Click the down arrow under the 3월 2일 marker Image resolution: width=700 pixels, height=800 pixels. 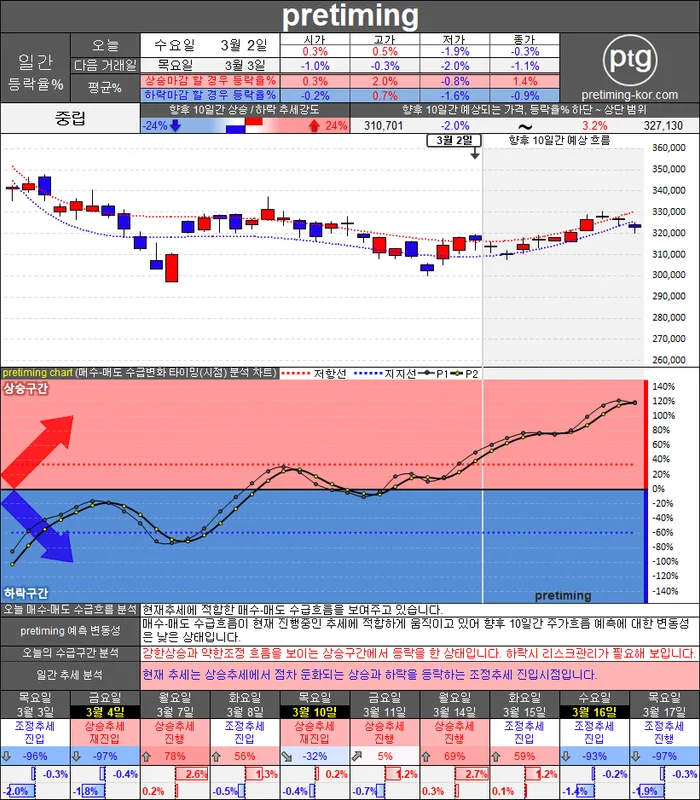click(475, 153)
